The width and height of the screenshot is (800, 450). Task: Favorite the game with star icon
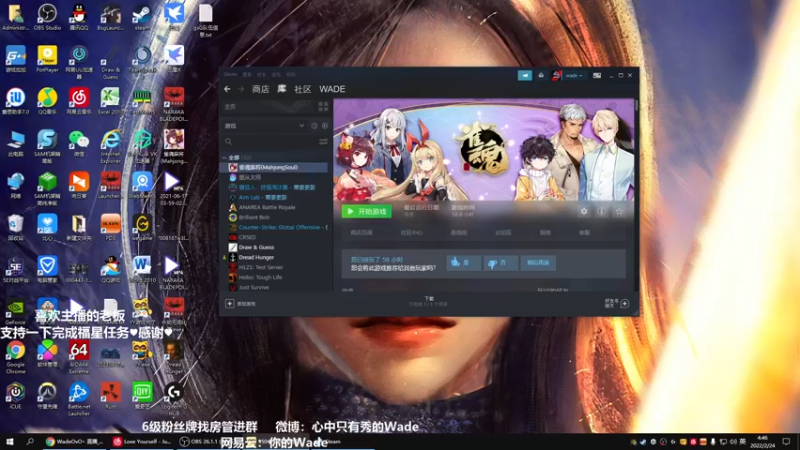[x=619, y=211]
